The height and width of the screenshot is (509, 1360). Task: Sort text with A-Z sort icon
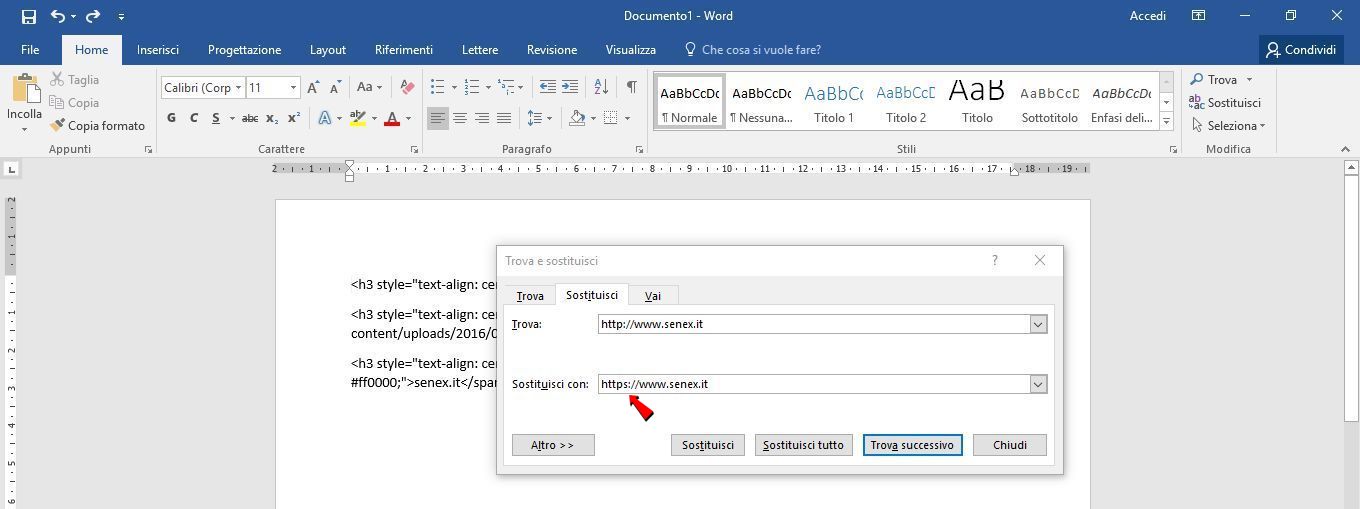[x=601, y=88]
